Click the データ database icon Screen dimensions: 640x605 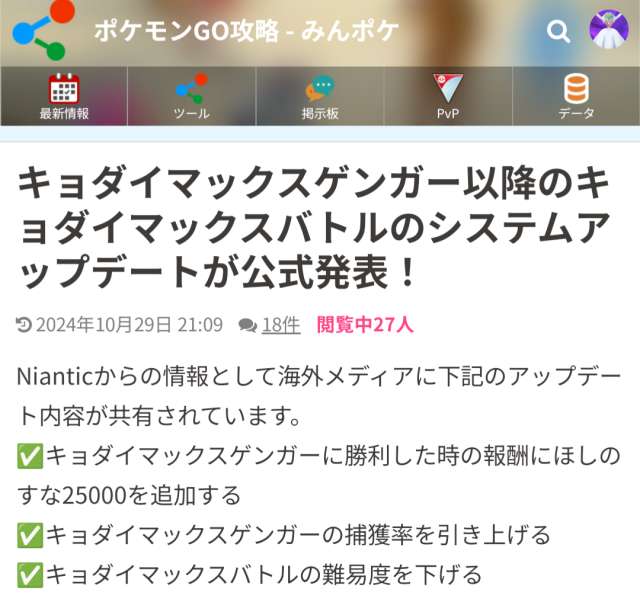tap(576, 88)
